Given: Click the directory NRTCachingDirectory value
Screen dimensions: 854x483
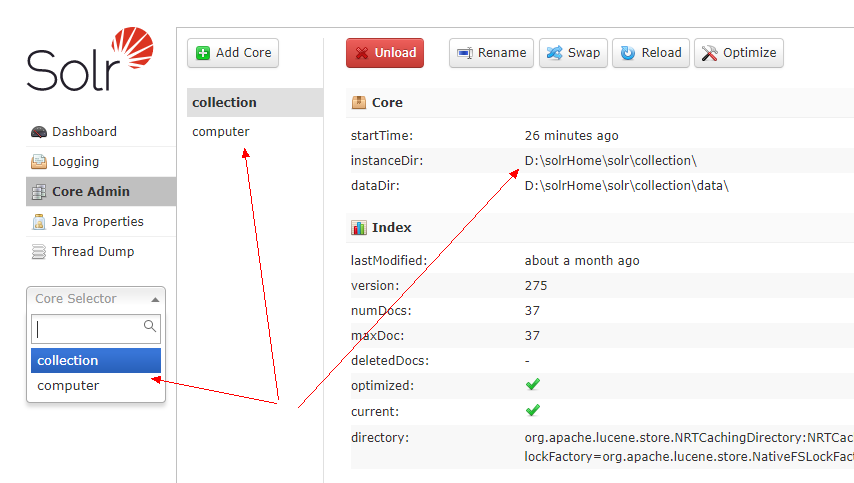Looking at the screenshot, I should point(689,438).
